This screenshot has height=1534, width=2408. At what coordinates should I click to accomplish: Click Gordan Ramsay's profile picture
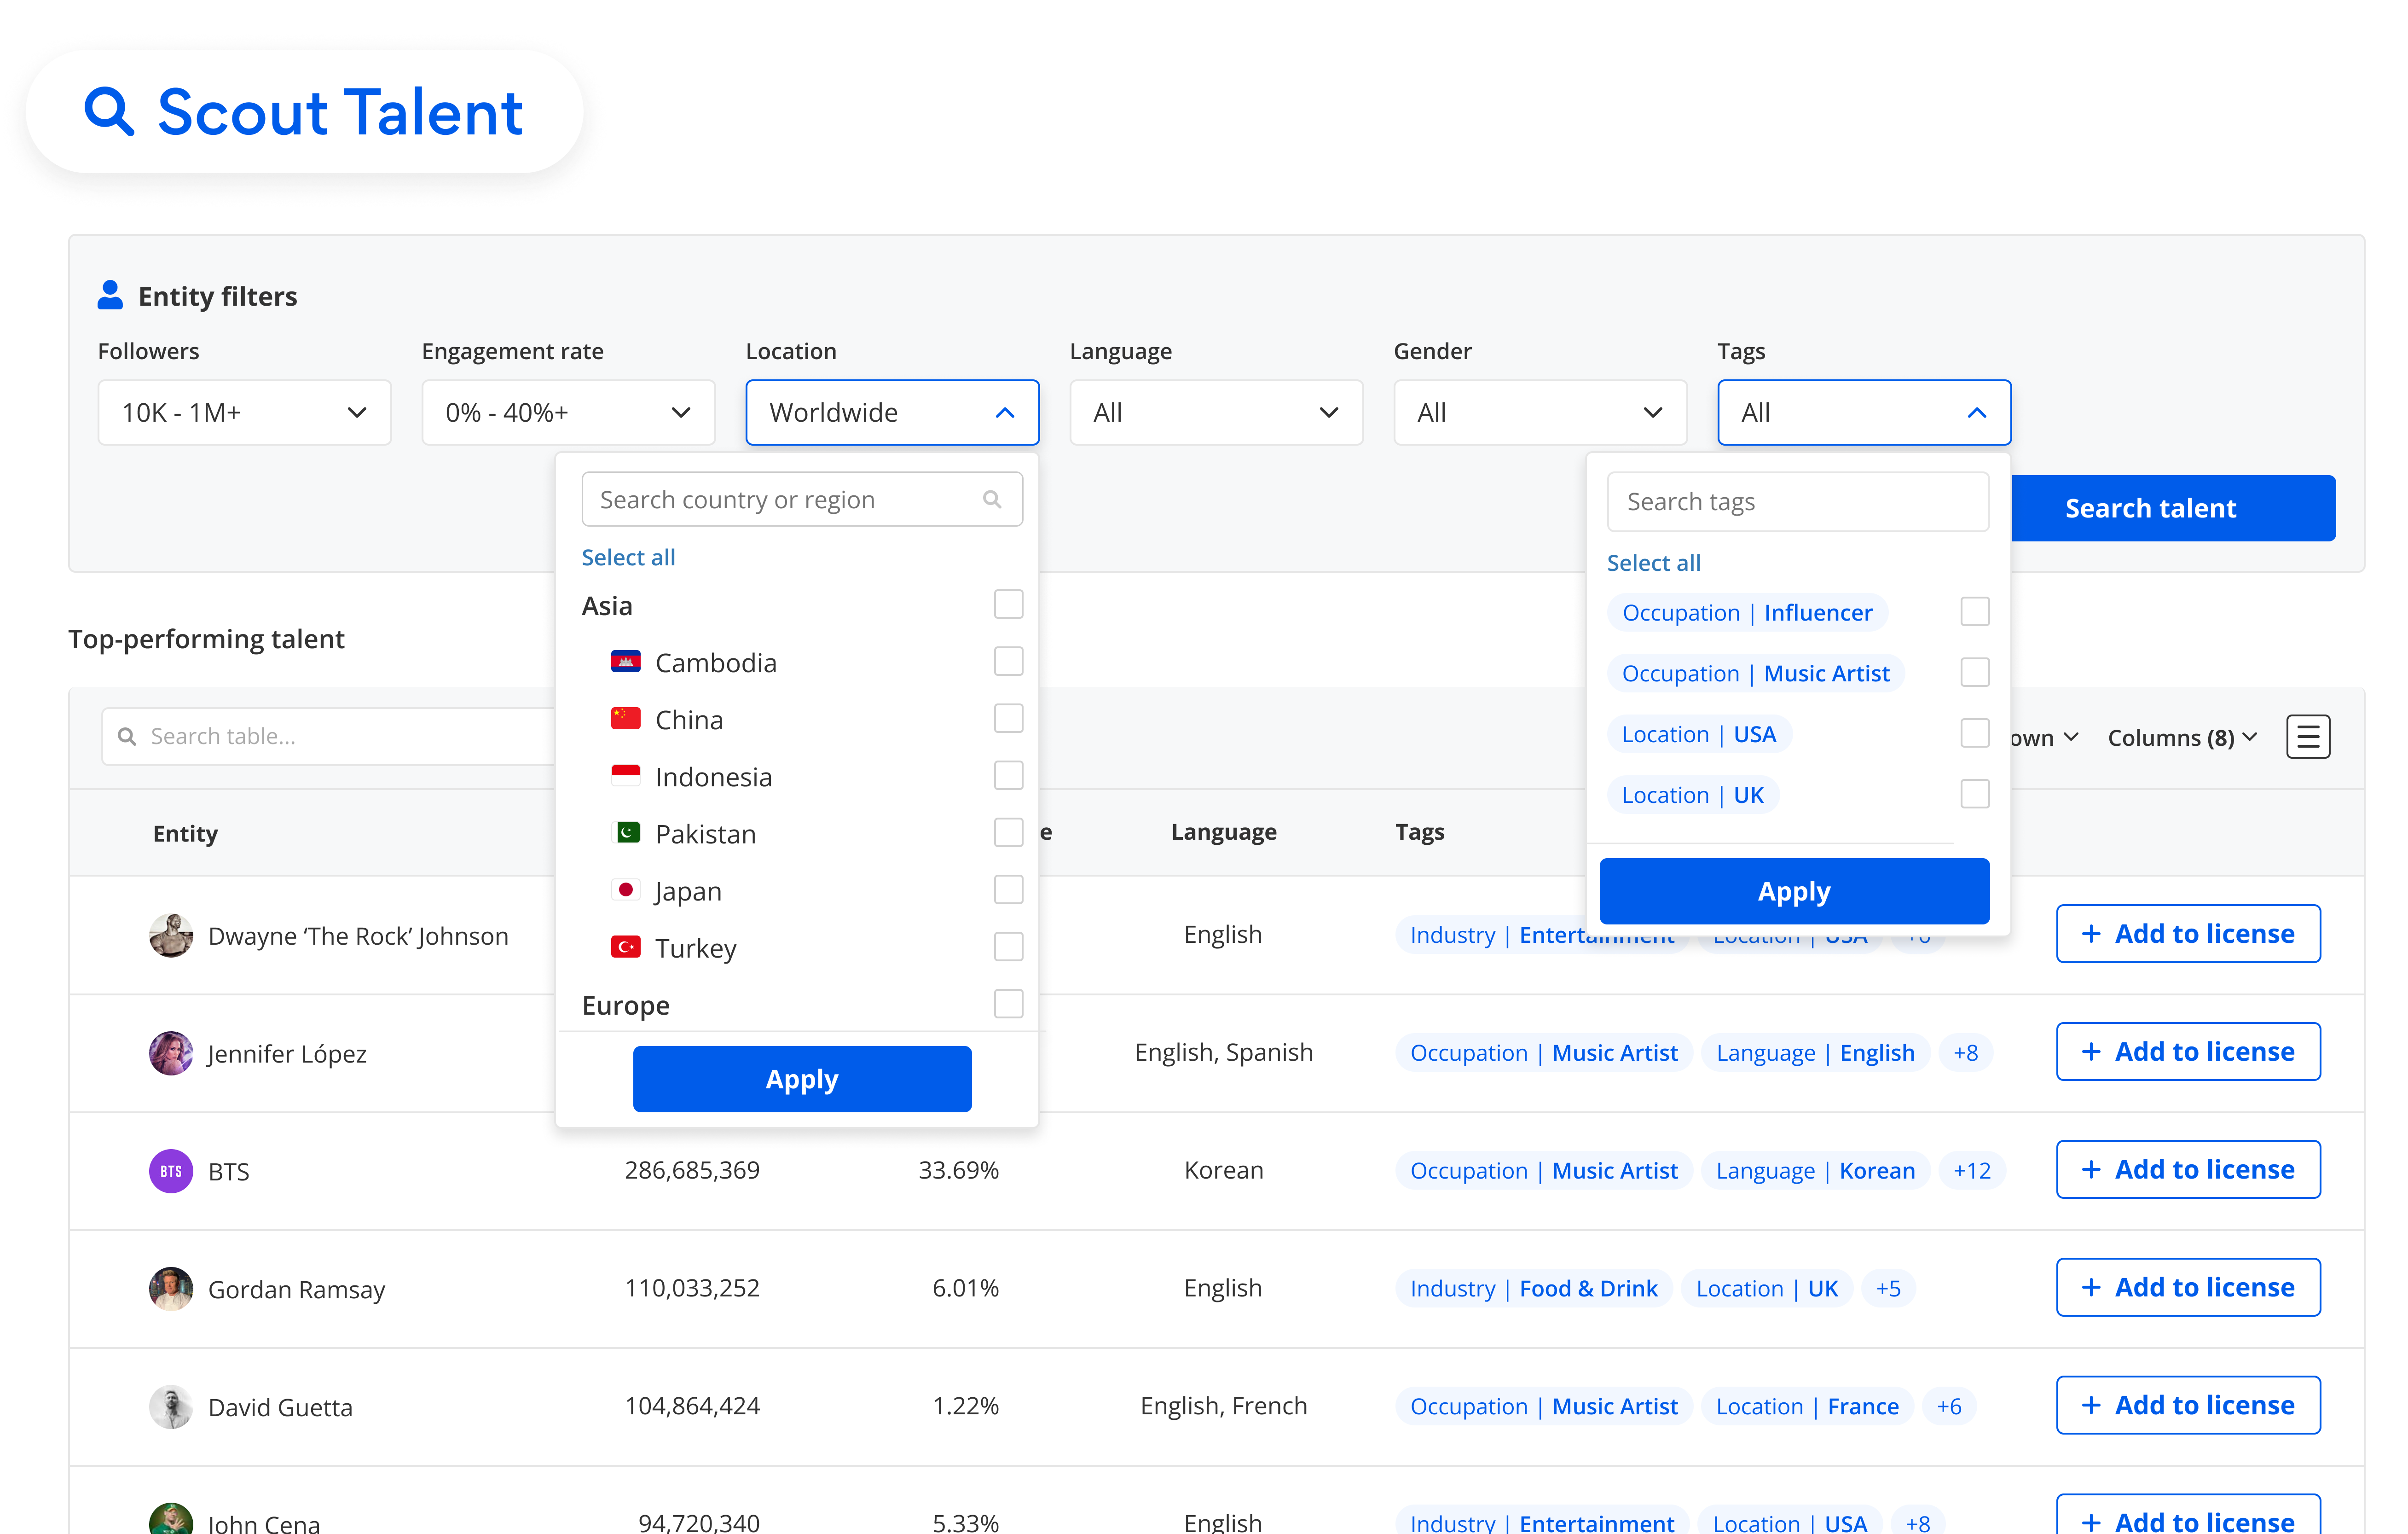coord(171,1289)
